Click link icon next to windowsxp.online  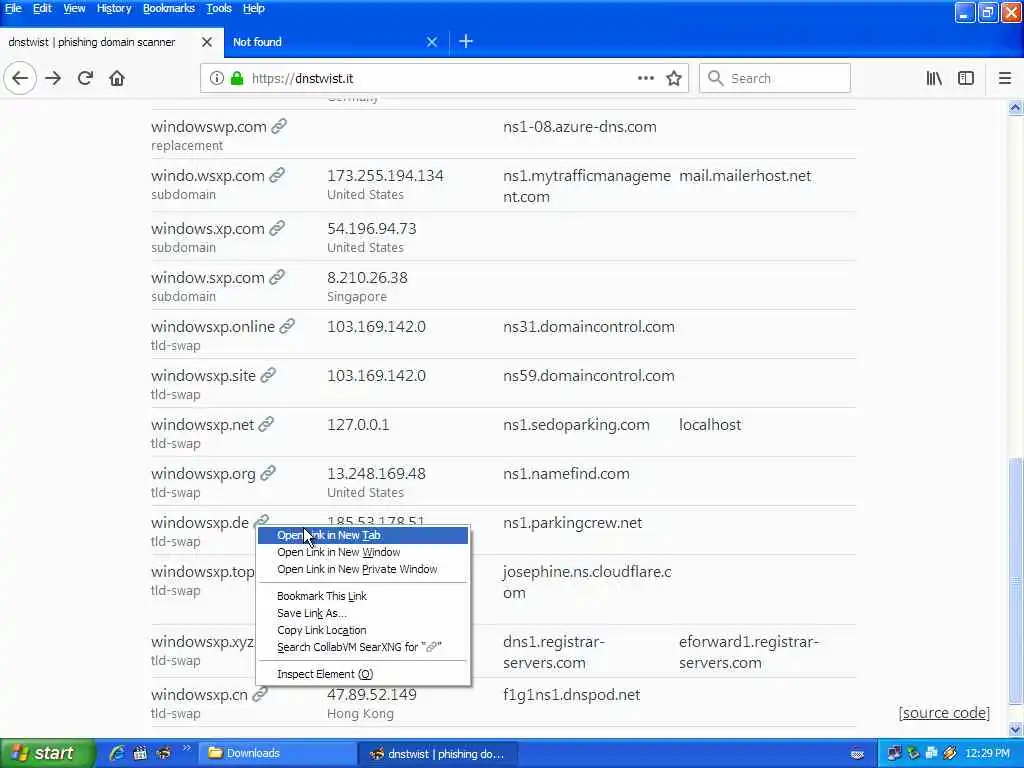click(287, 326)
